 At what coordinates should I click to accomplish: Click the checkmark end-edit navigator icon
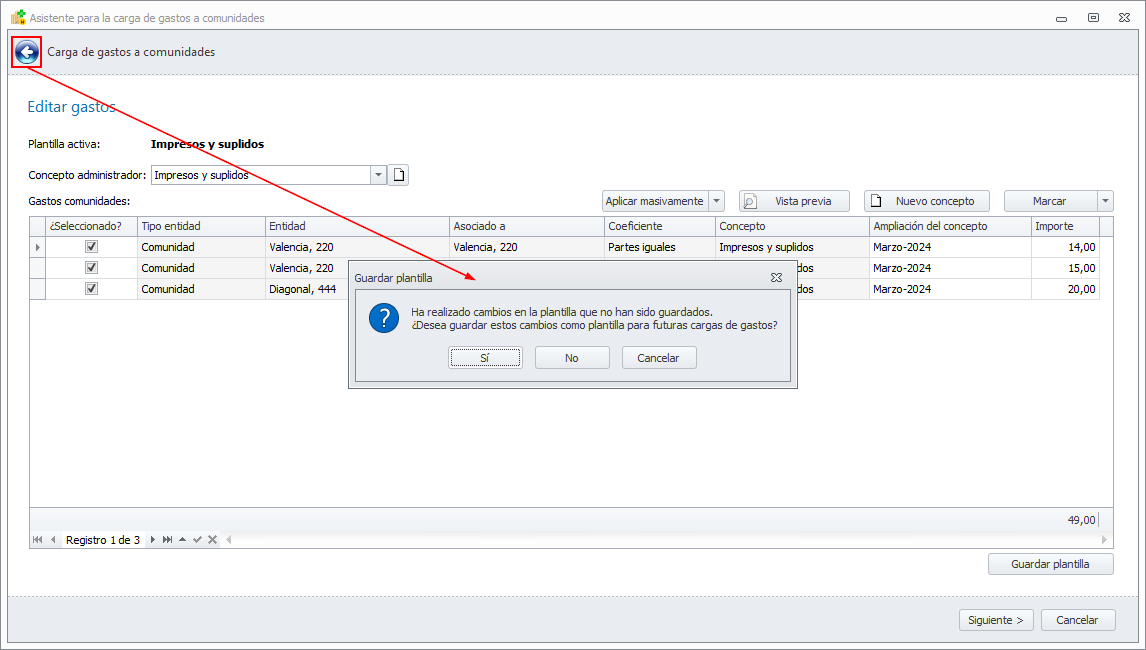[197, 540]
